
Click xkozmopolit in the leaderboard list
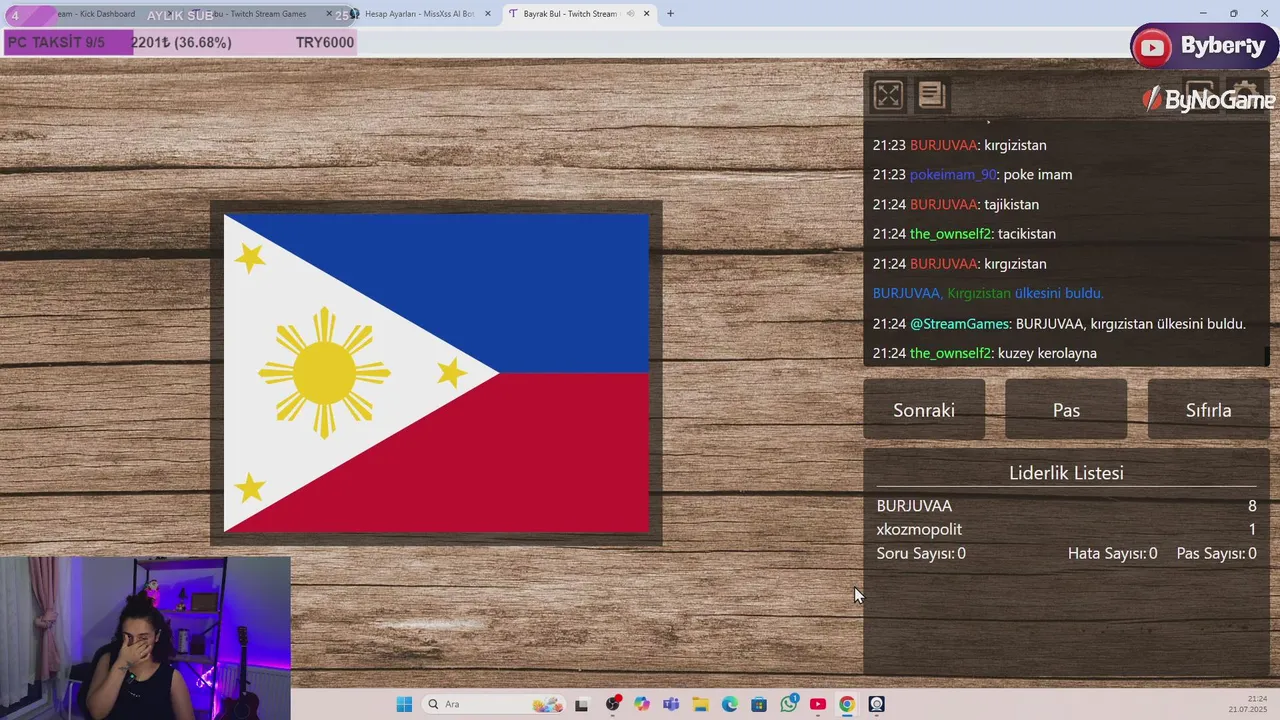[x=919, y=529]
